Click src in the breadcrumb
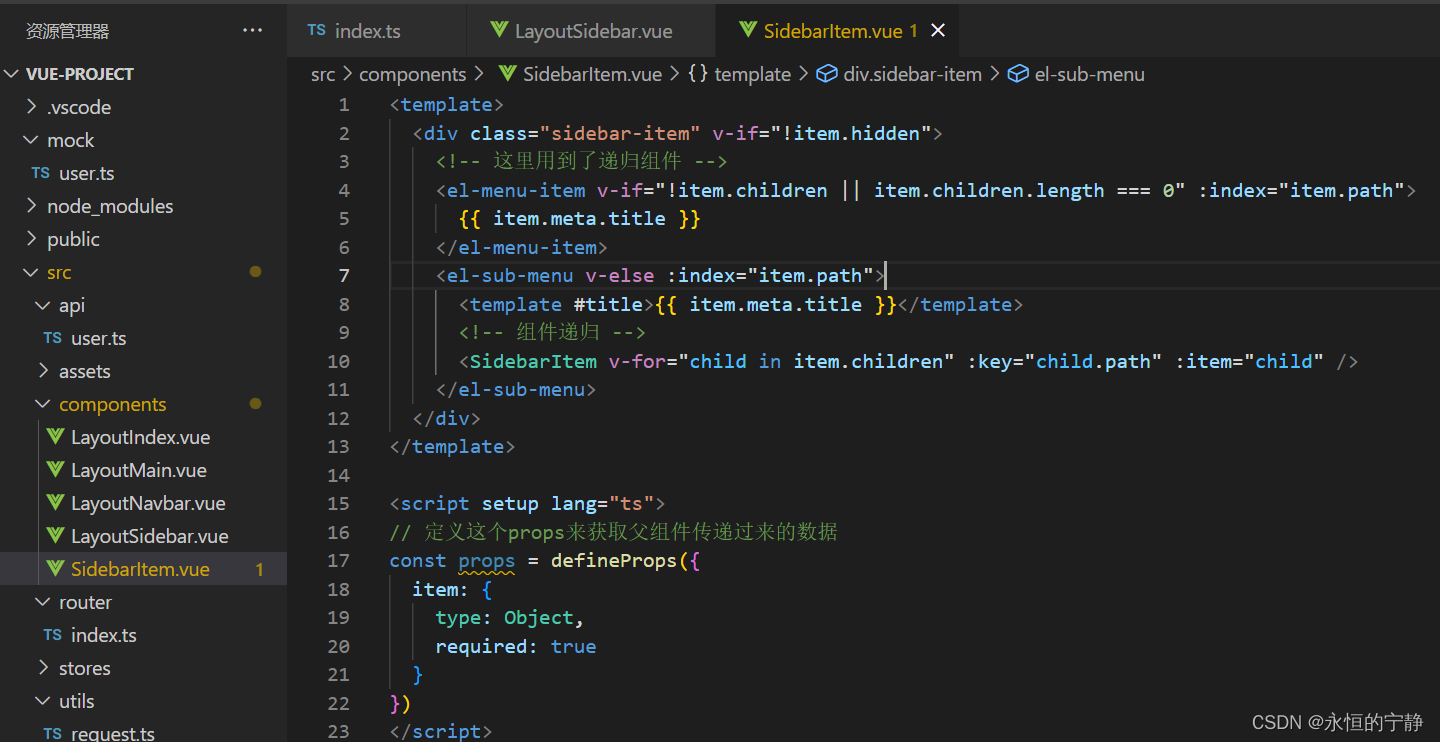1440x742 pixels. 323,74
